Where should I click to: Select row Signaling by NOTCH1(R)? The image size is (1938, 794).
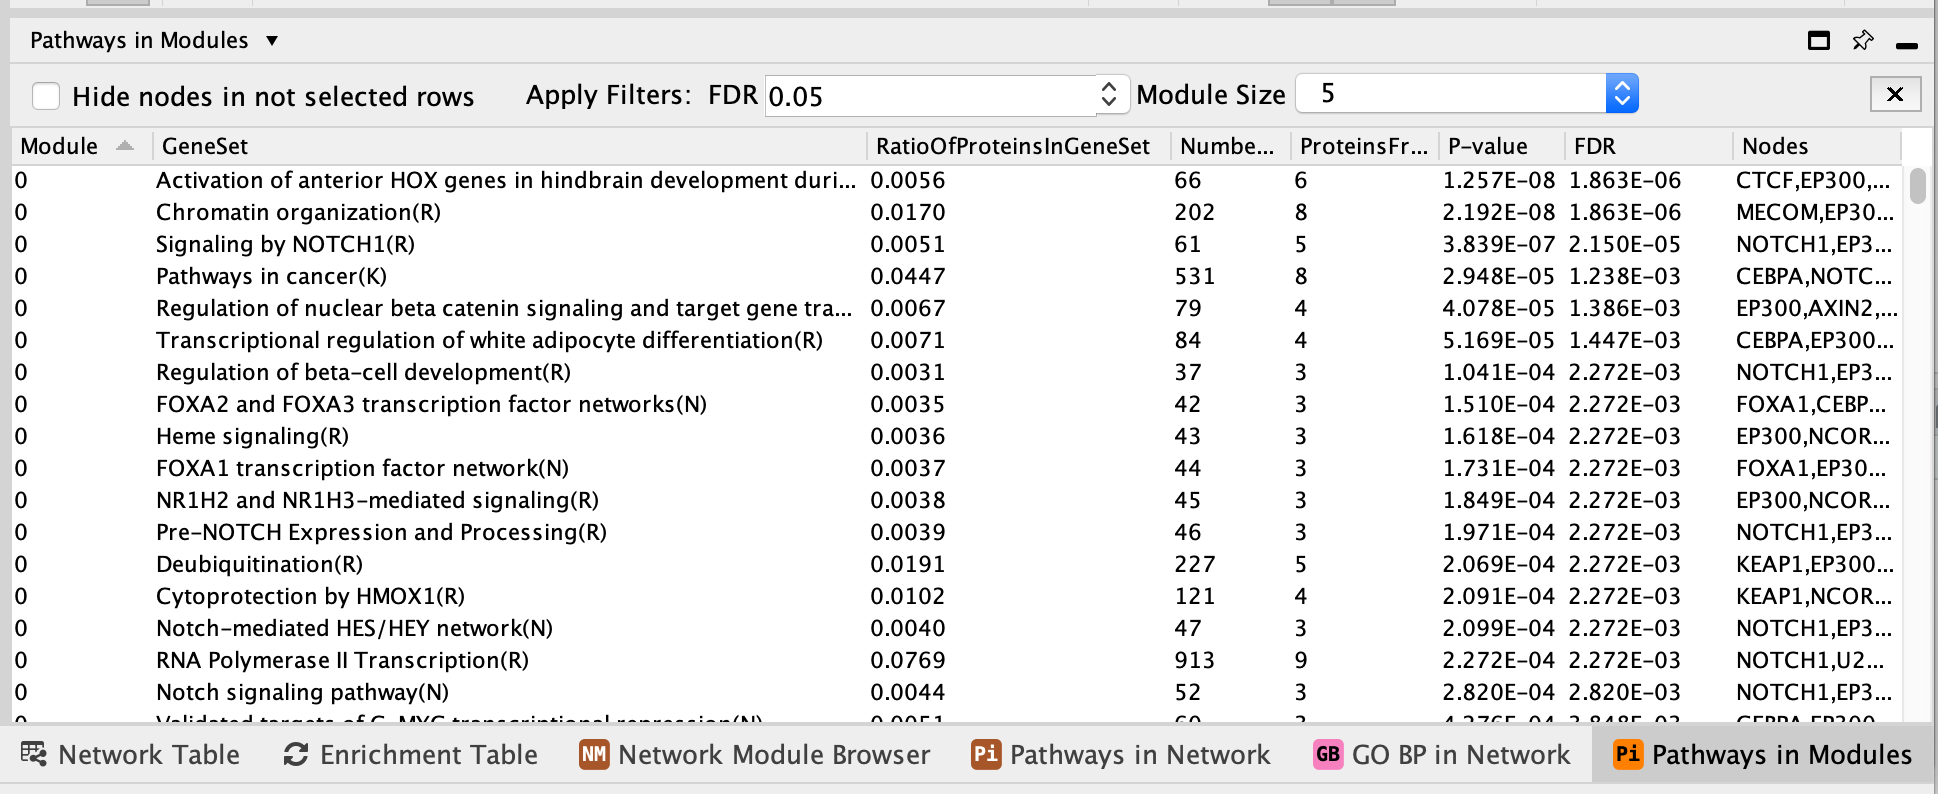coord(956,244)
